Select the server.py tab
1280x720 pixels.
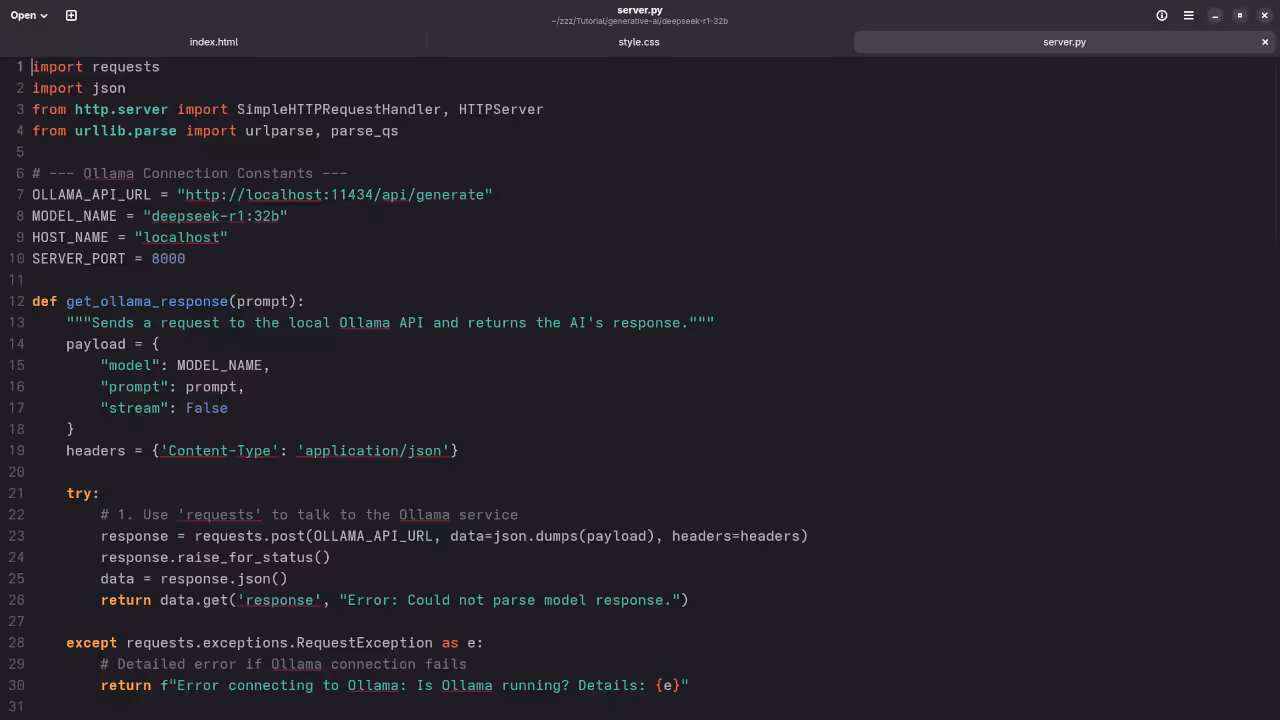(x=1064, y=42)
